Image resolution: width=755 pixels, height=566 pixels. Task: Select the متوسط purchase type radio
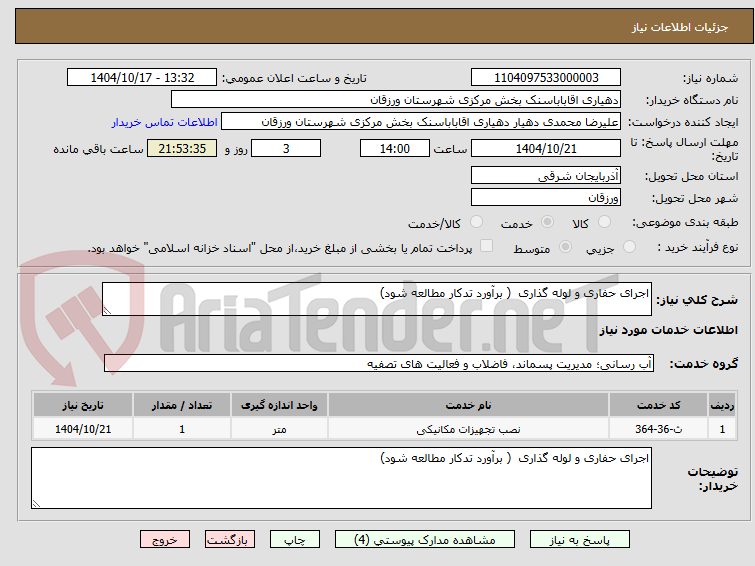(565, 247)
